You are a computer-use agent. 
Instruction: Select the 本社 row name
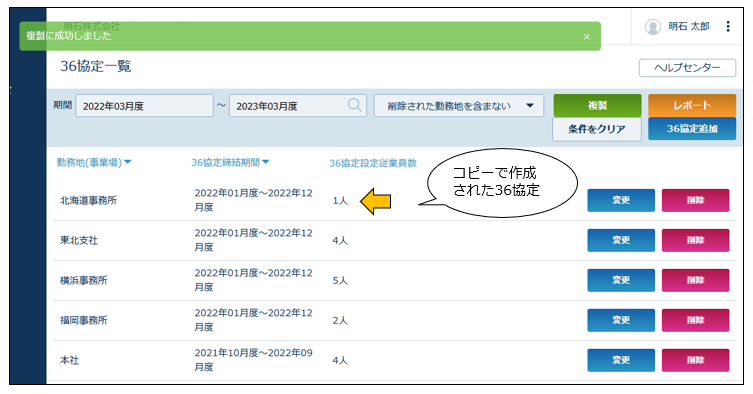(69, 360)
